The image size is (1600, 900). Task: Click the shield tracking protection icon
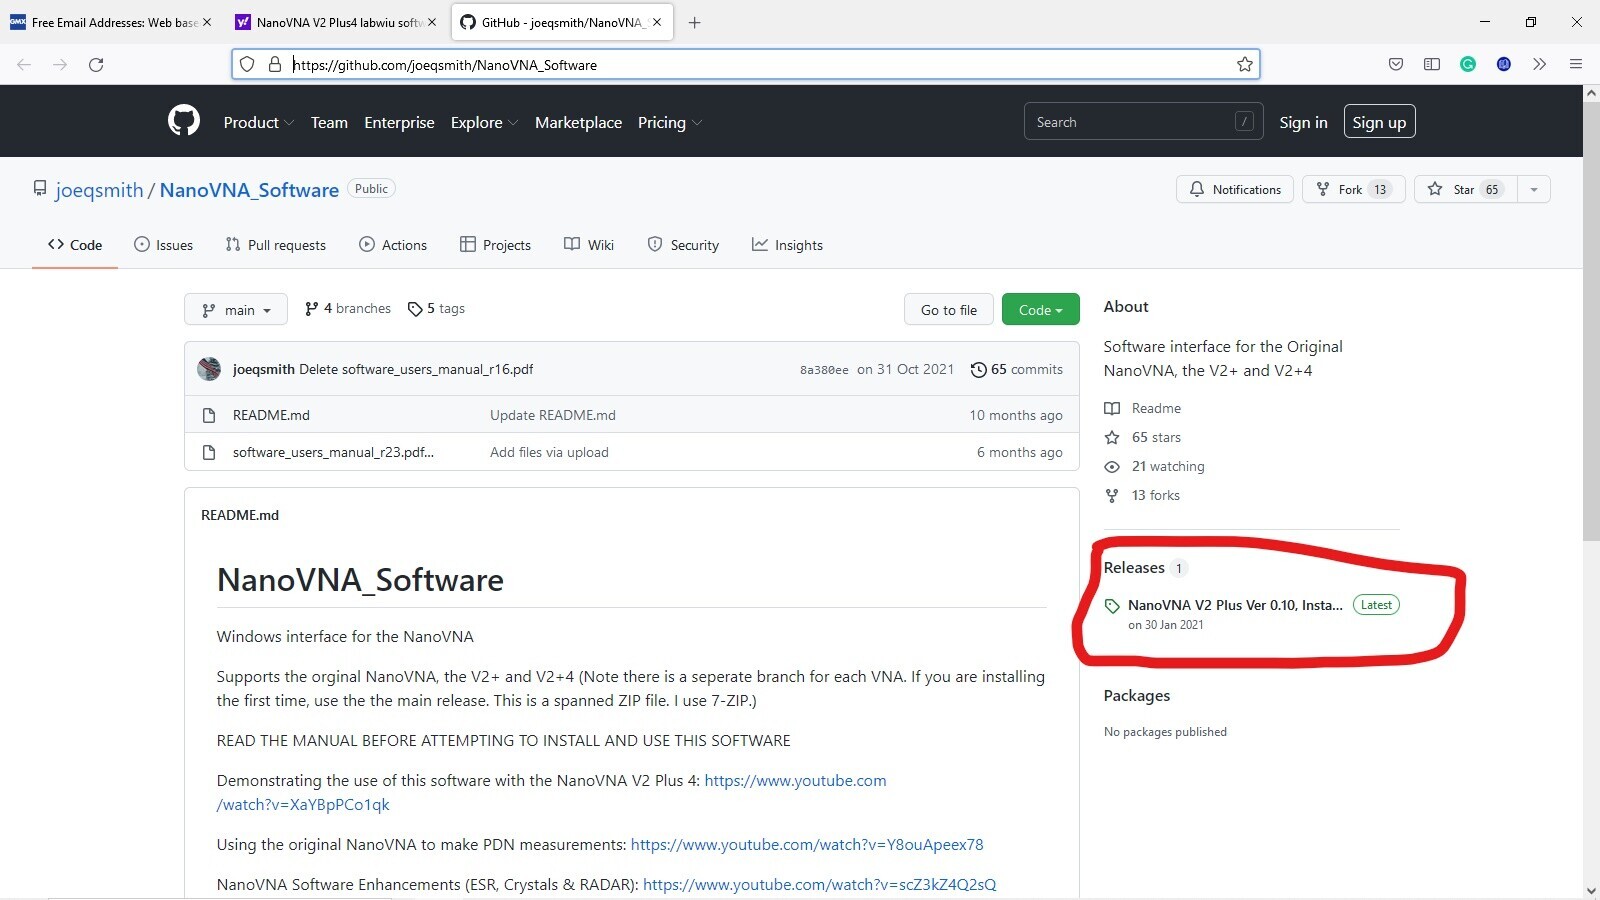[247, 64]
